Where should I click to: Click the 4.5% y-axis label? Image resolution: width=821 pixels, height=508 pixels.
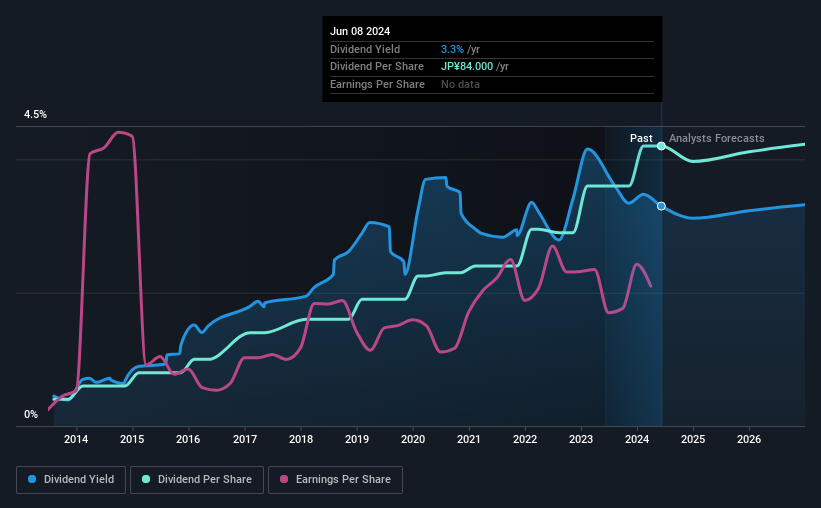[x=35, y=115]
